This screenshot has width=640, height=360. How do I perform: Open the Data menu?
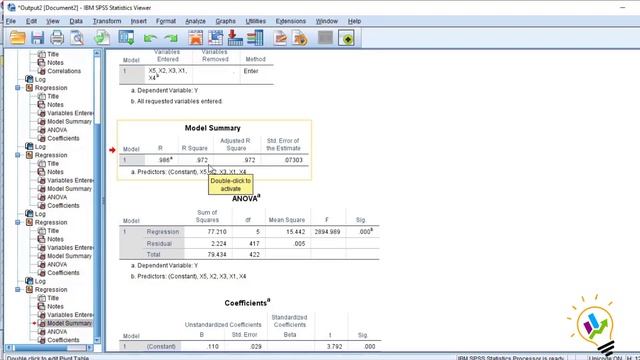(x=76, y=21)
